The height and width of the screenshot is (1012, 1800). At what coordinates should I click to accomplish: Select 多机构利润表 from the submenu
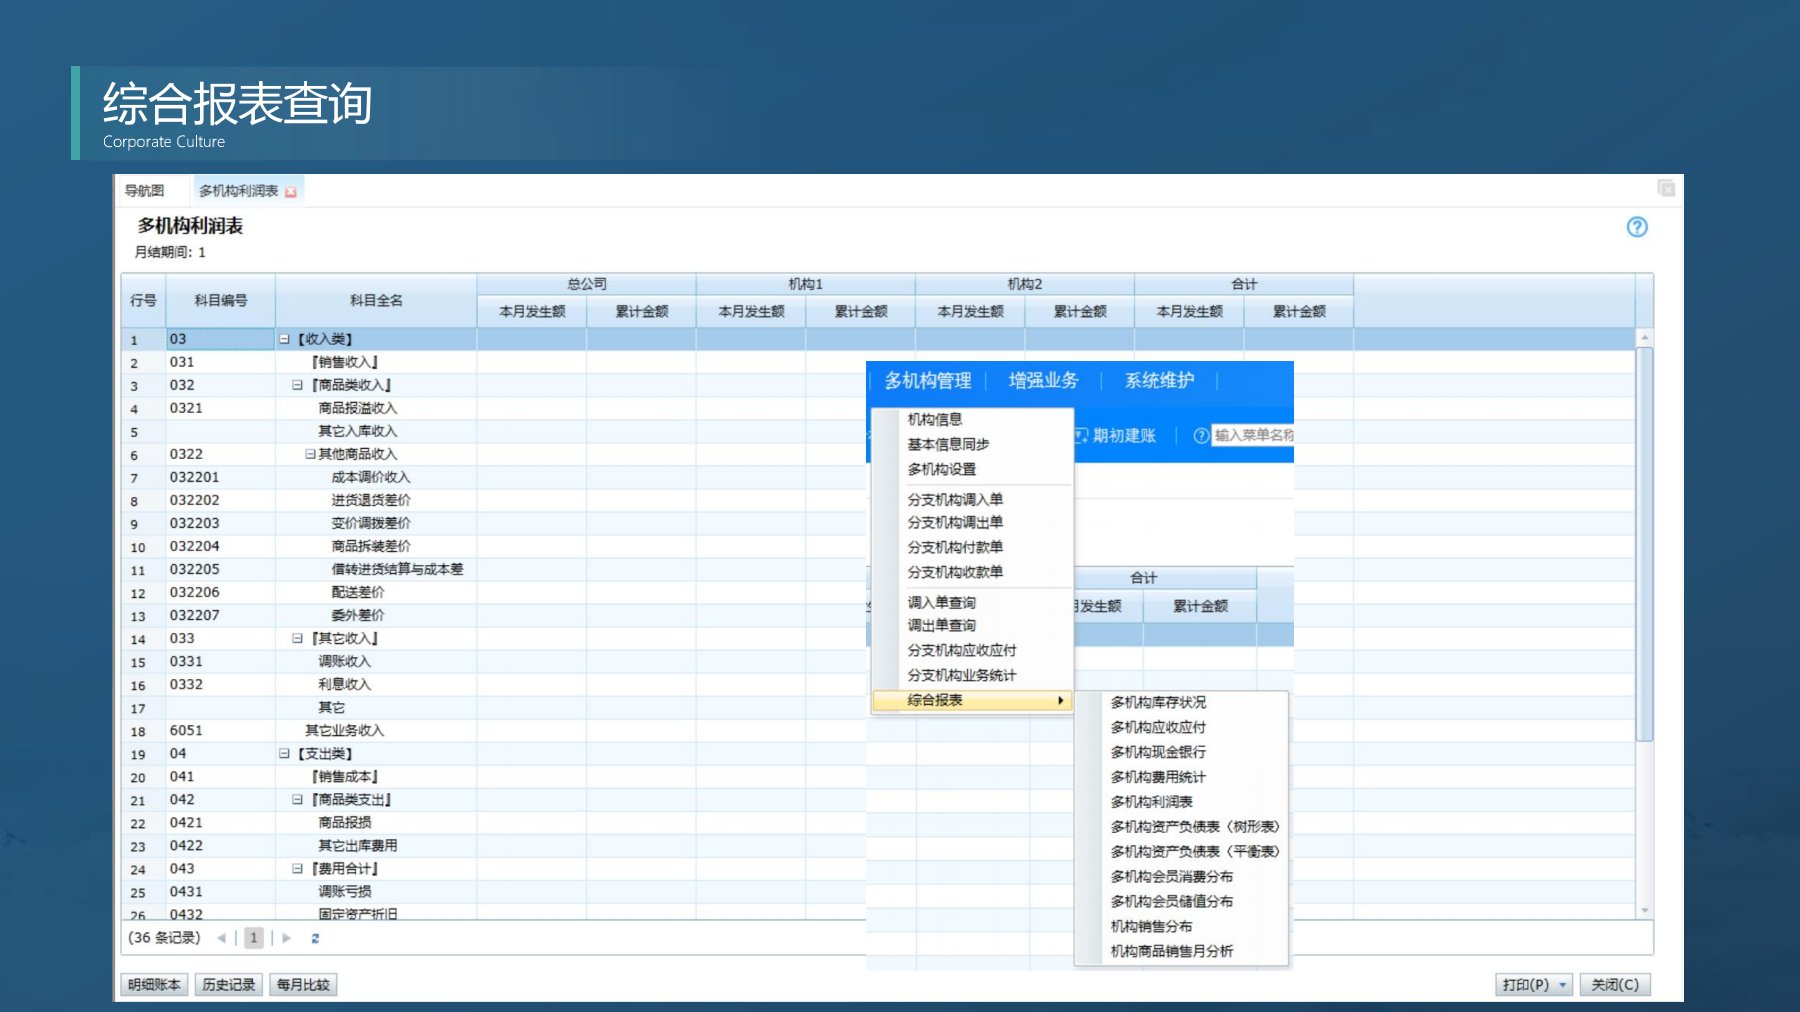(1151, 802)
